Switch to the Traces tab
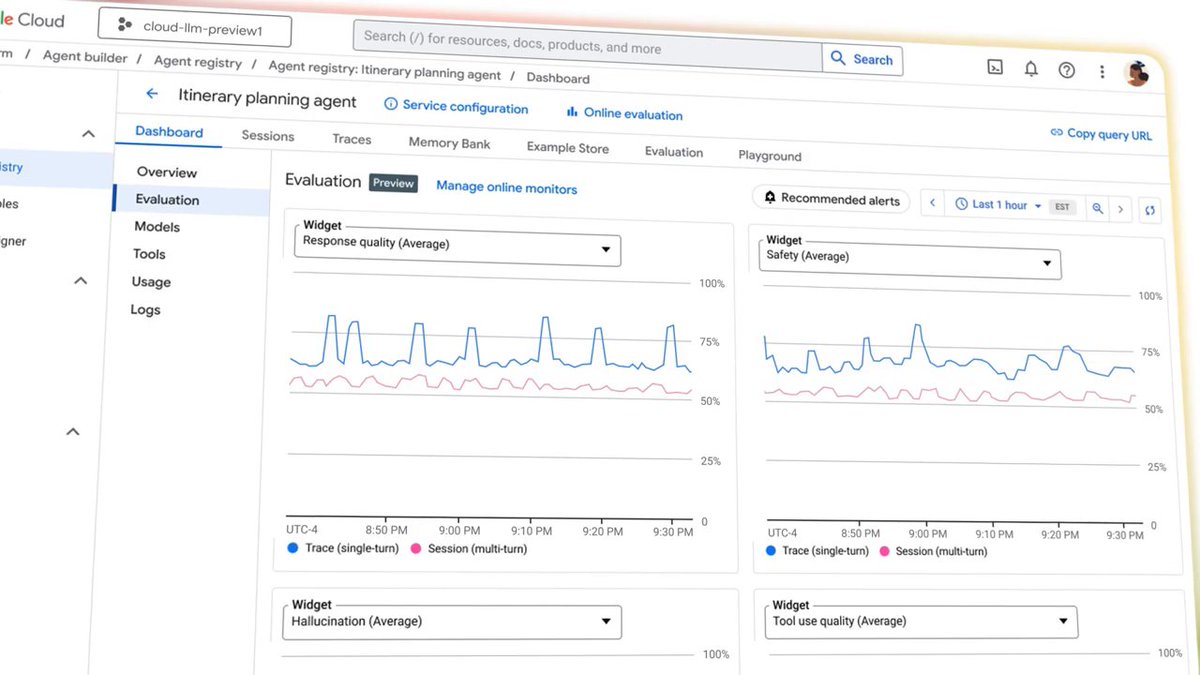This screenshot has height=675, width=1200. tap(351, 139)
